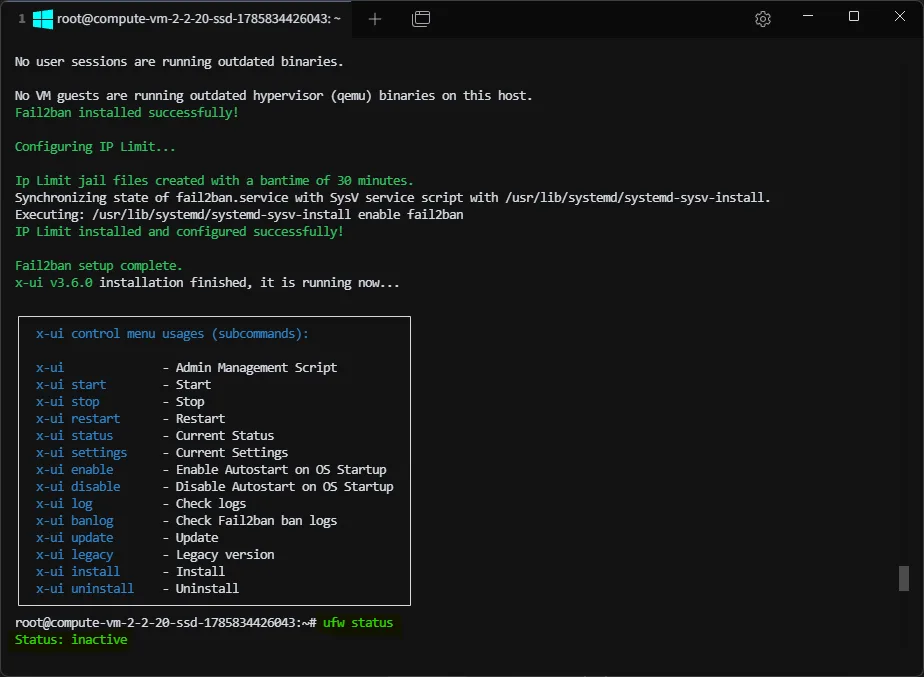The width and height of the screenshot is (924, 677).
Task: Click 'Current Settings' description text
Action: pyautogui.click(x=232, y=453)
